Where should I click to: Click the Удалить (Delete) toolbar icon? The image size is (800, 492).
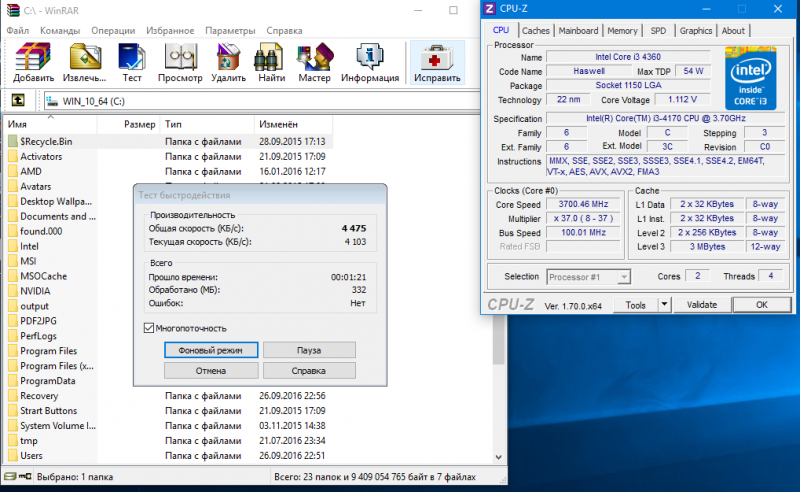(x=228, y=62)
